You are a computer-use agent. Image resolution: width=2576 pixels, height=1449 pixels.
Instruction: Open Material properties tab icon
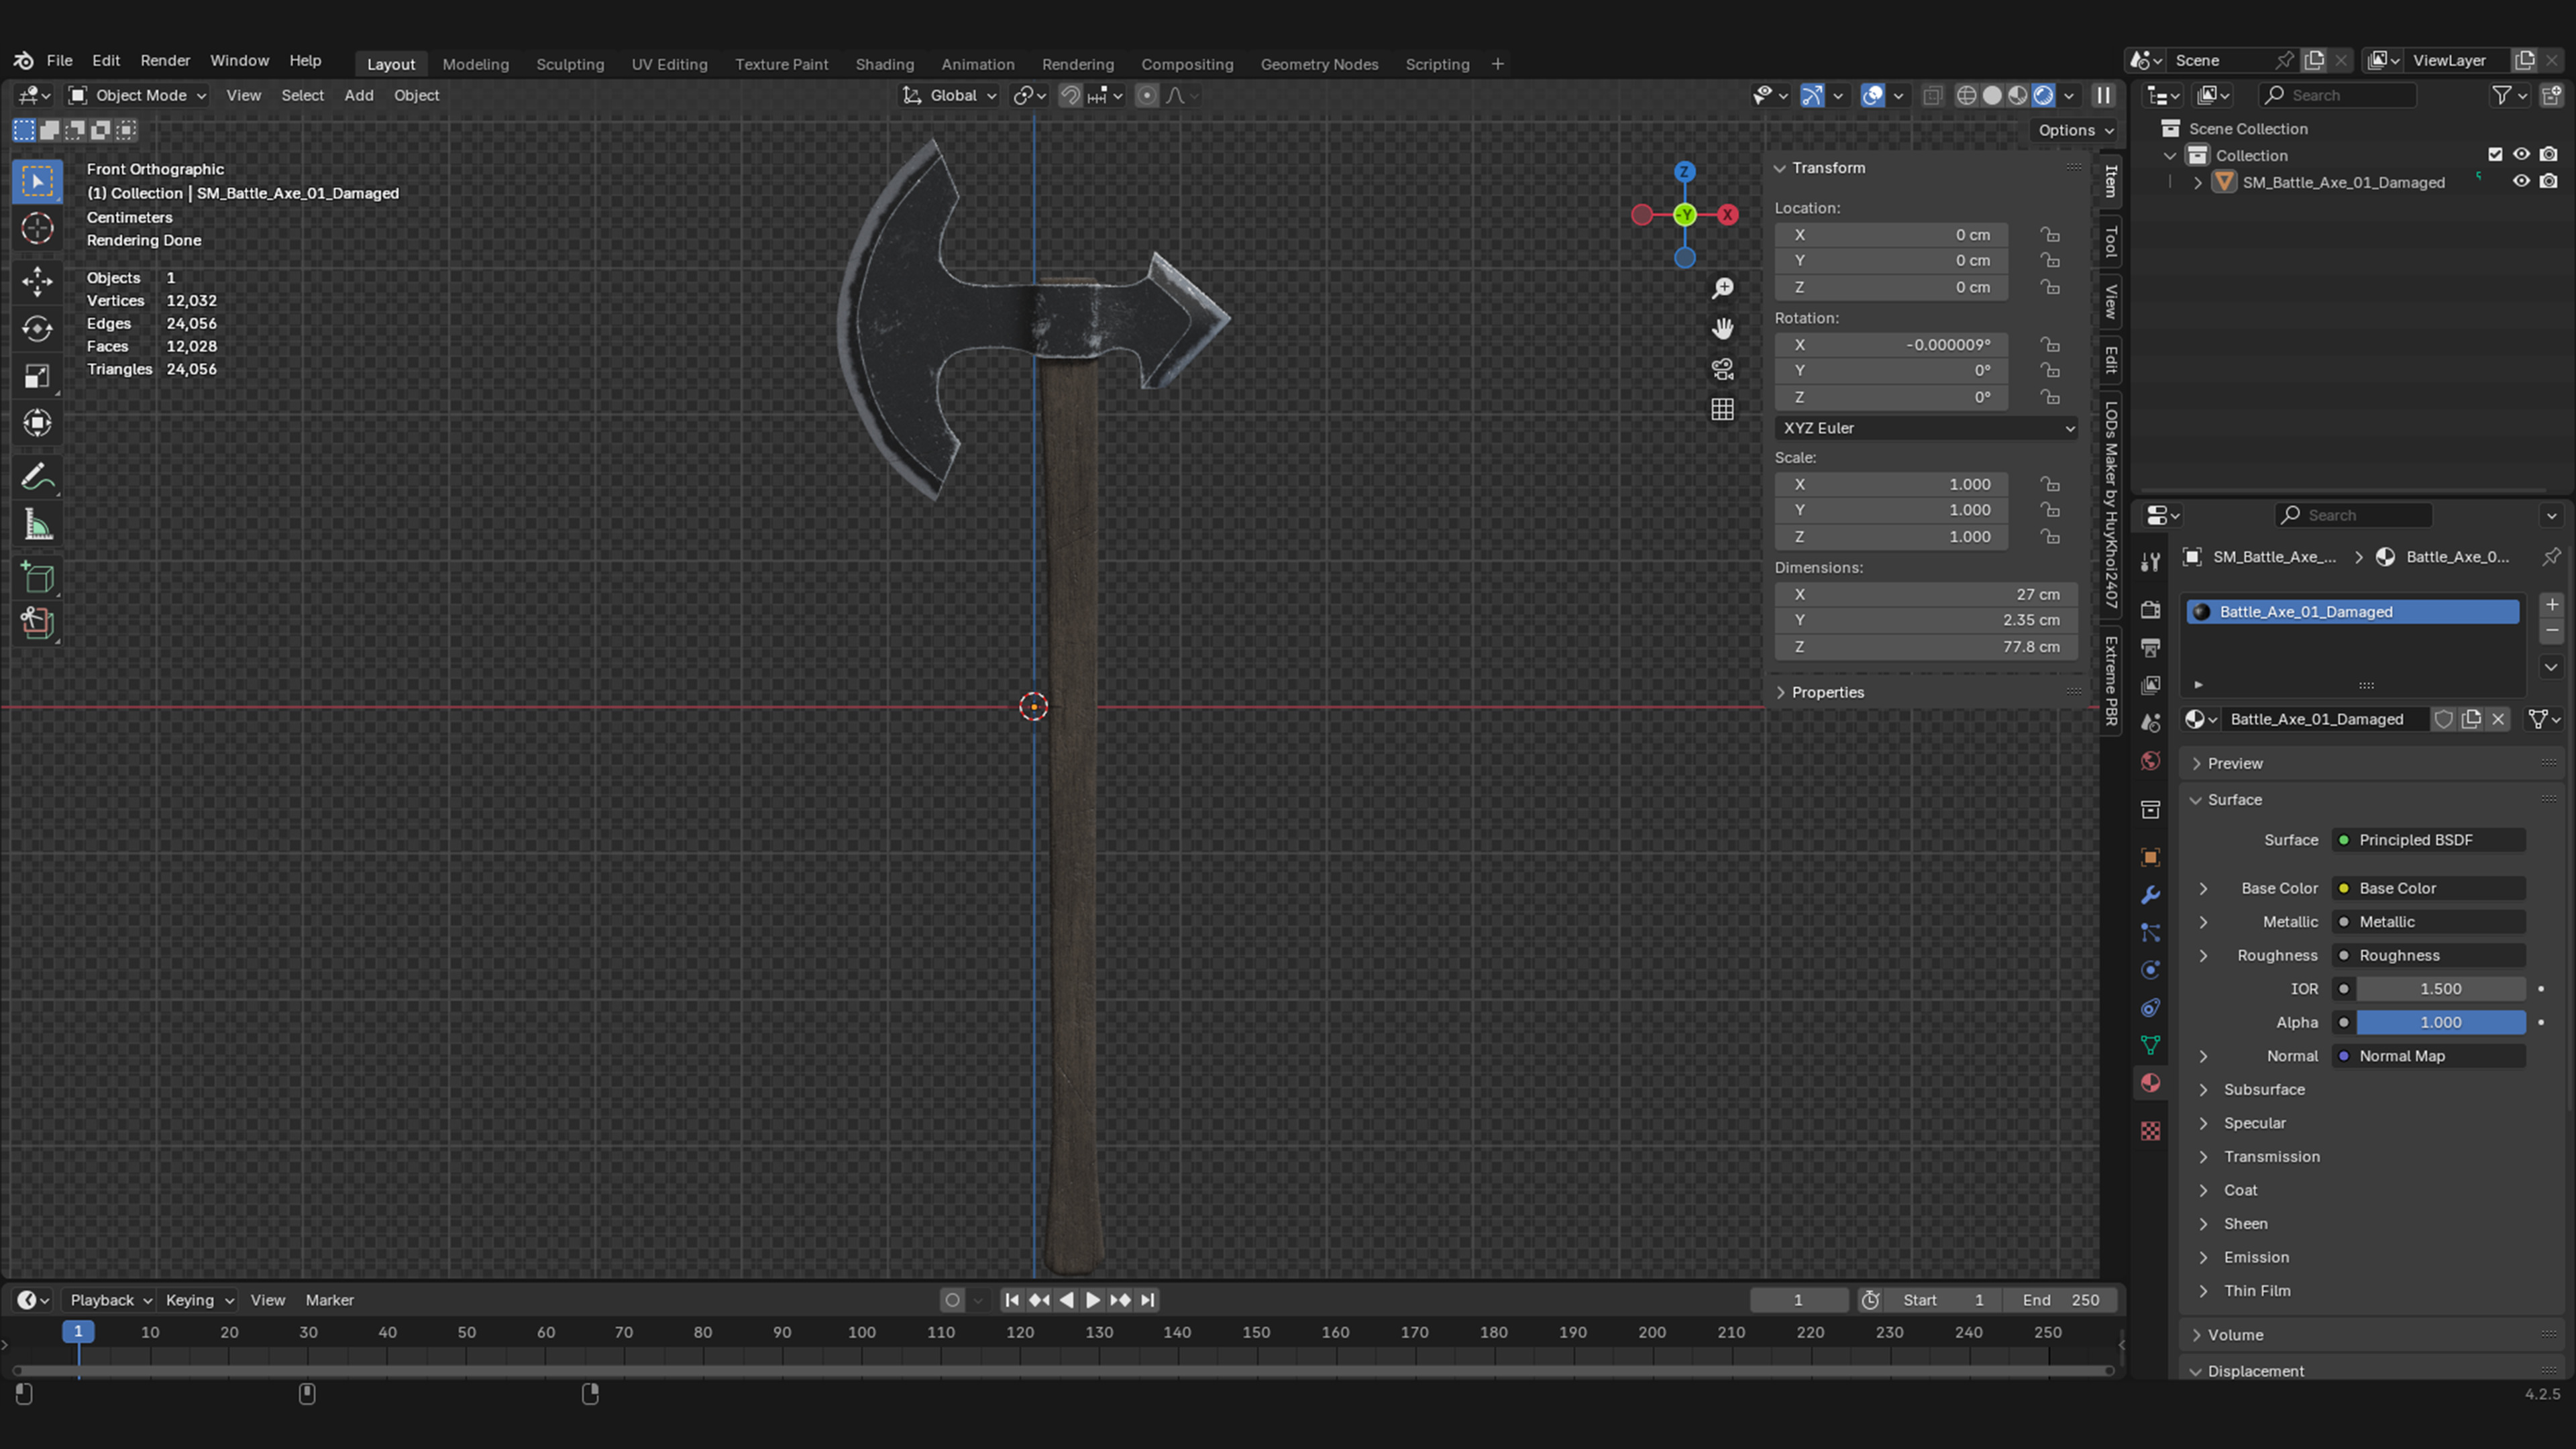pos(2150,1083)
